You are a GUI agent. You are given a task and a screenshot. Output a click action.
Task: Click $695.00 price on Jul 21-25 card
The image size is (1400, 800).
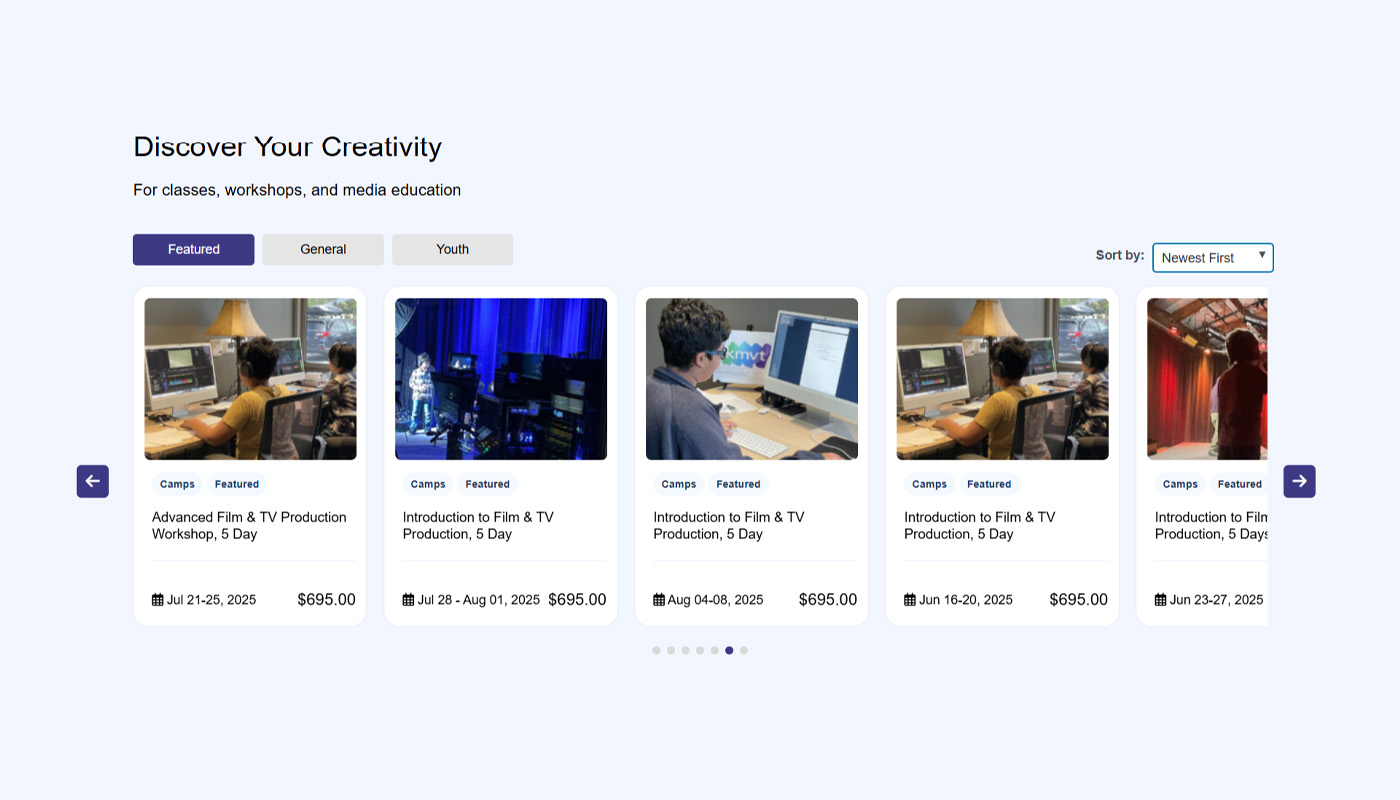(x=326, y=600)
